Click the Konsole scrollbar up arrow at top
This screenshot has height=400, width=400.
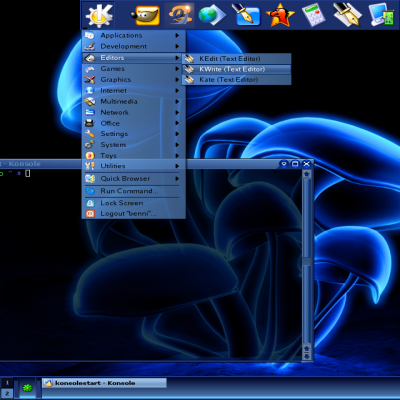pyautogui.click(x=307, y=174)
